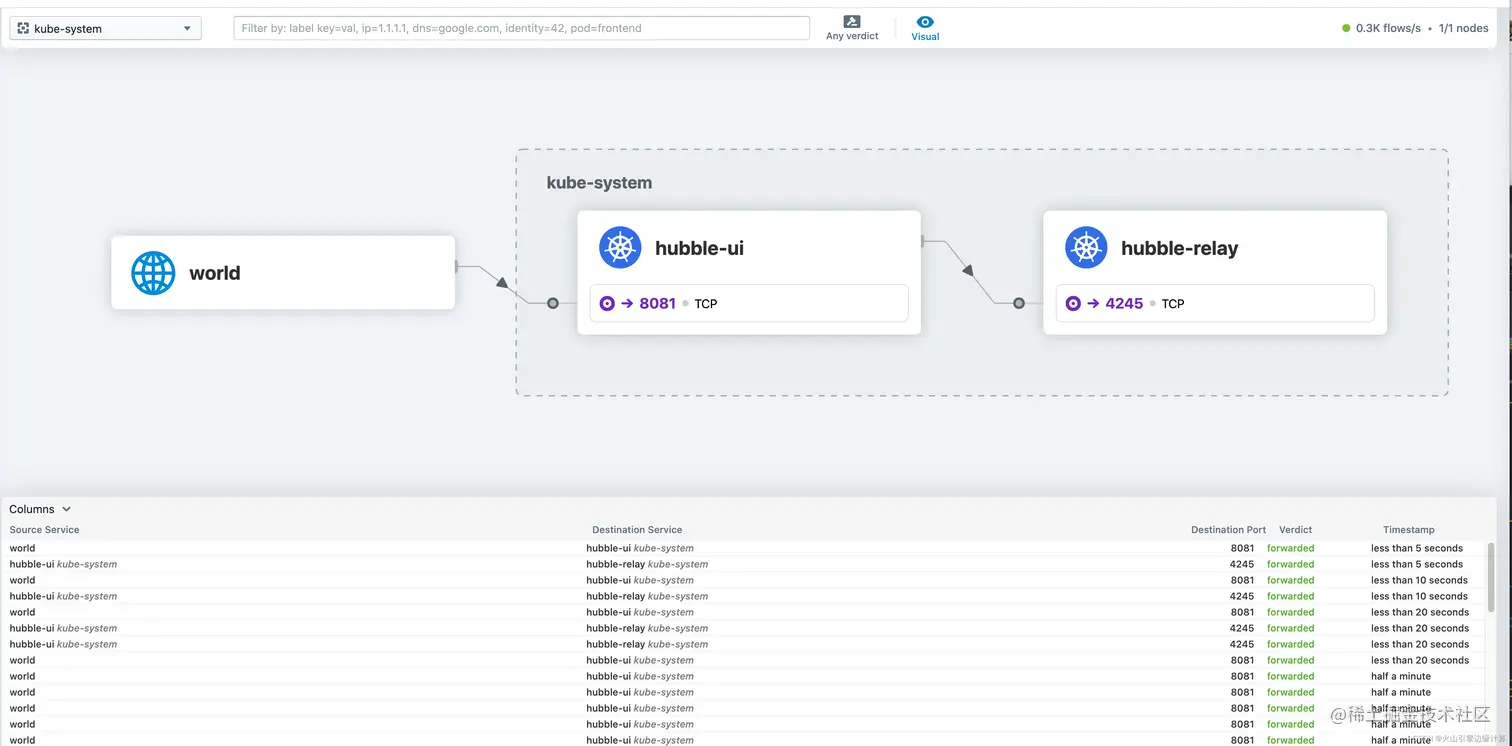Click the port 4245 TCP endpoint
Screen dimensions: 1512x746
point(1215,303)
